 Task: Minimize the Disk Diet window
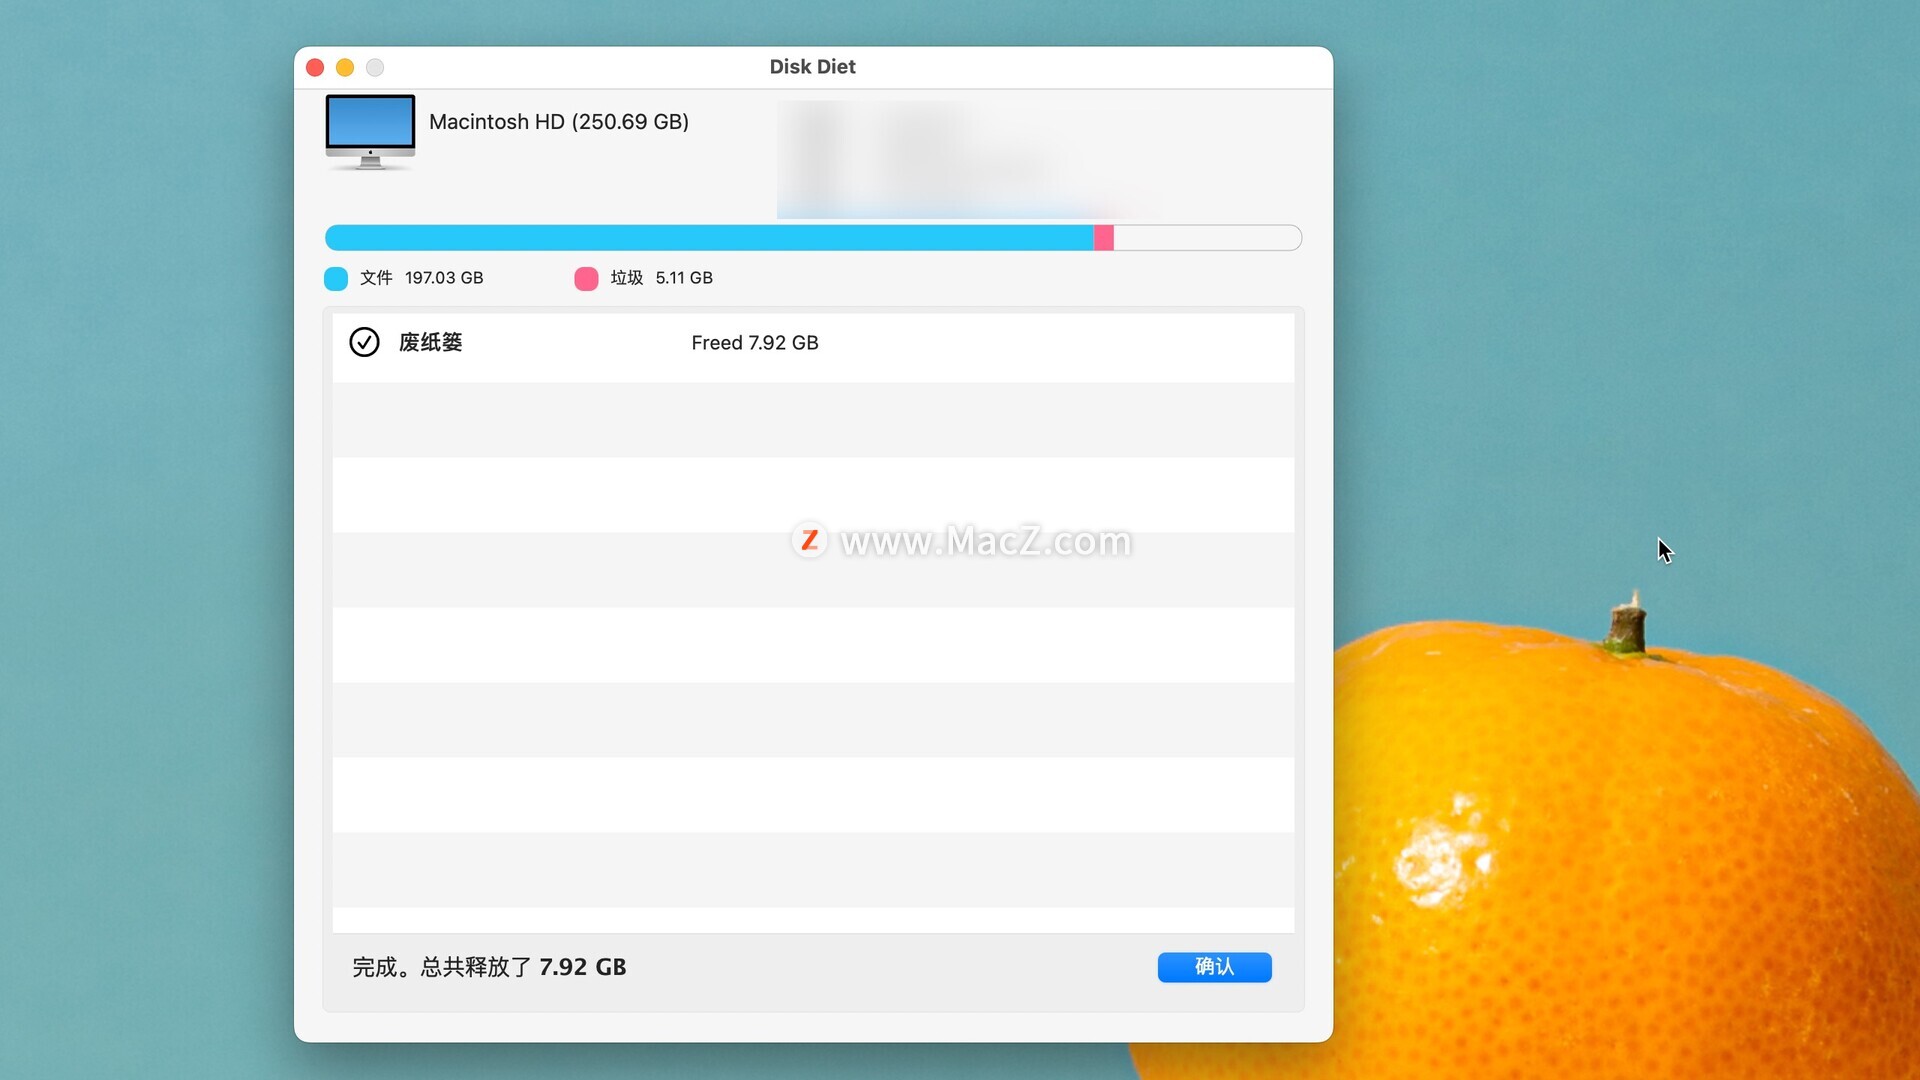[345, 67]
